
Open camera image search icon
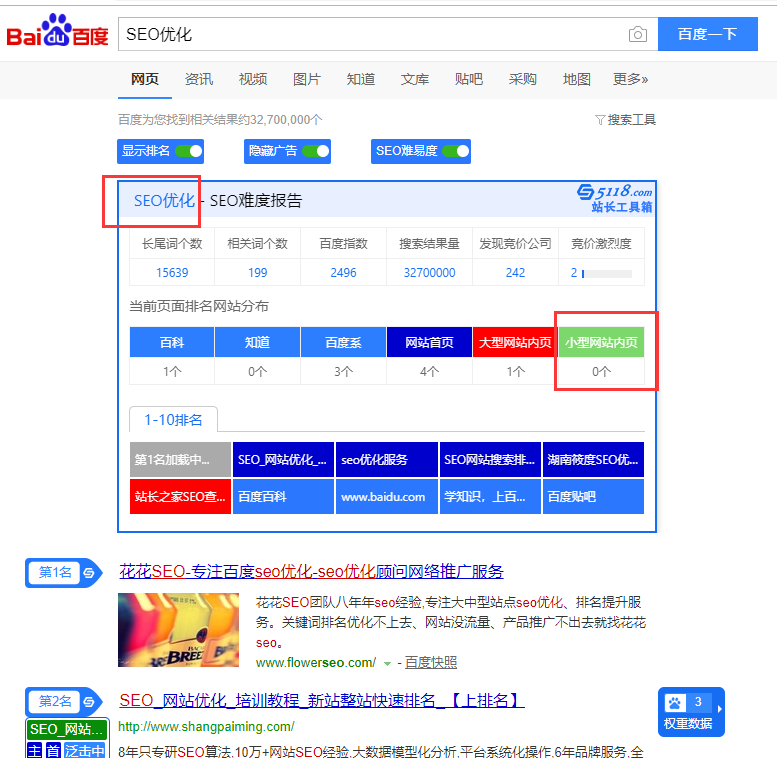tap(638, 34)
